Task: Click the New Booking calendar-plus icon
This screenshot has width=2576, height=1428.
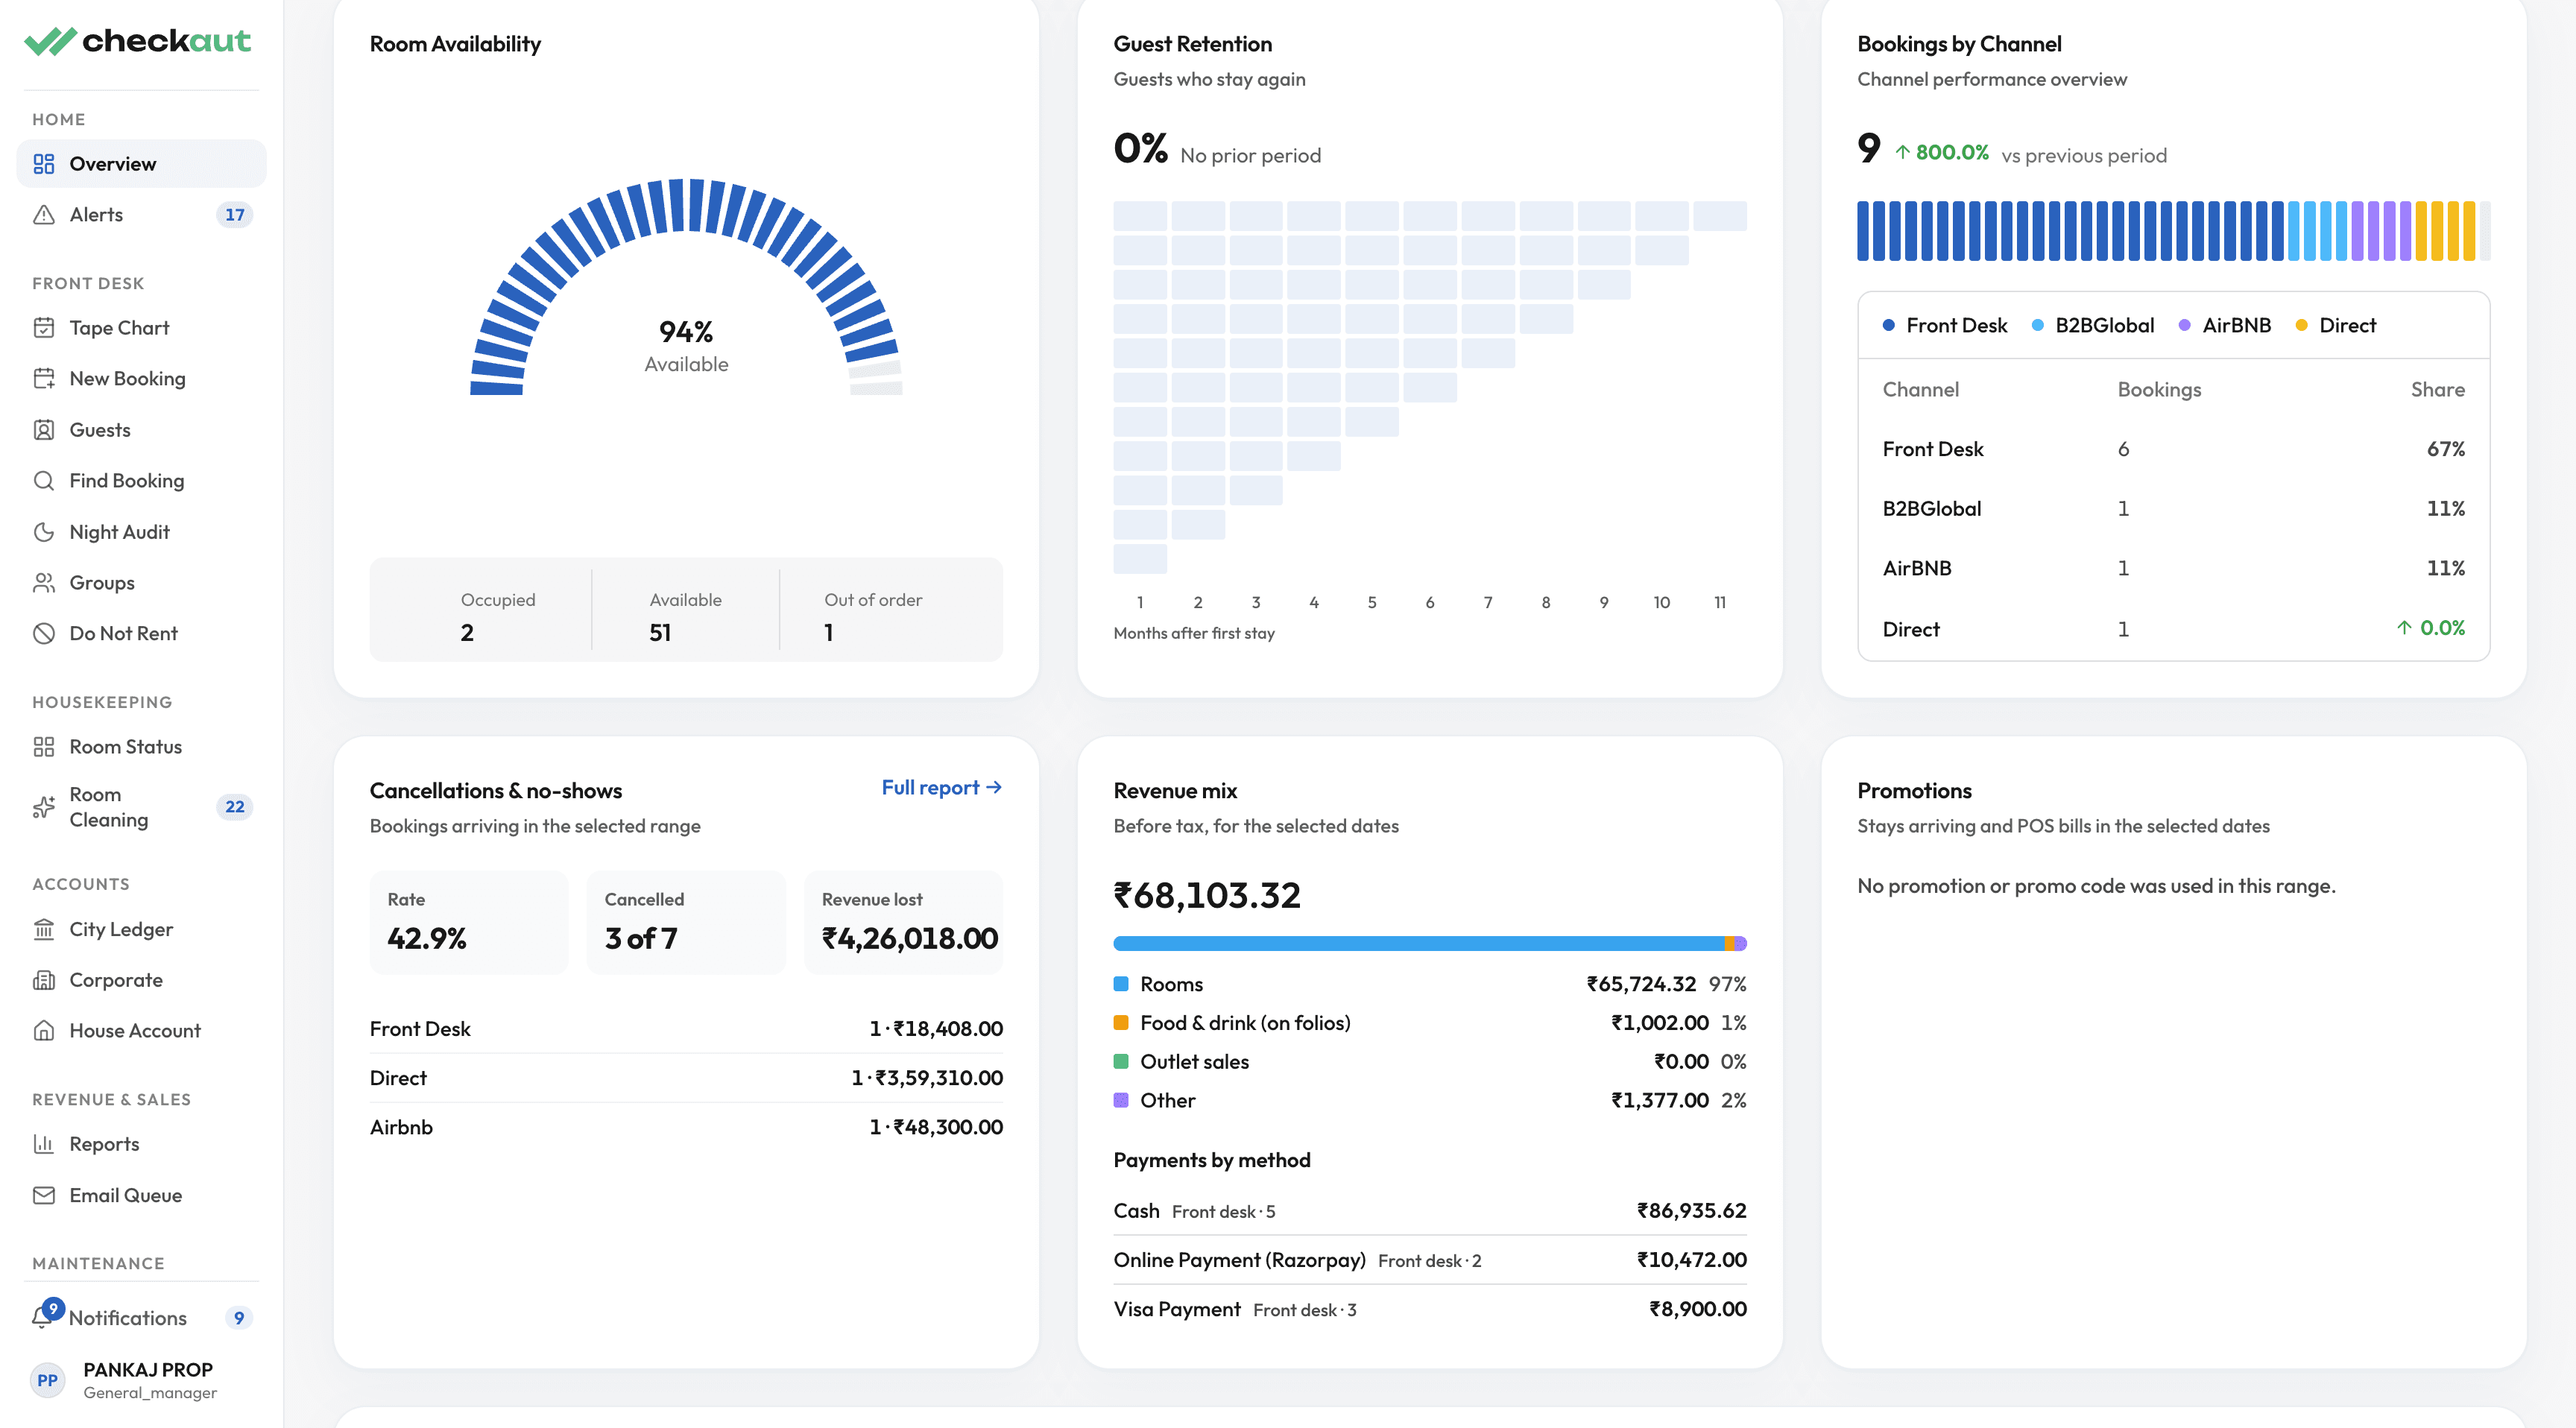Action: pos(44,379)
